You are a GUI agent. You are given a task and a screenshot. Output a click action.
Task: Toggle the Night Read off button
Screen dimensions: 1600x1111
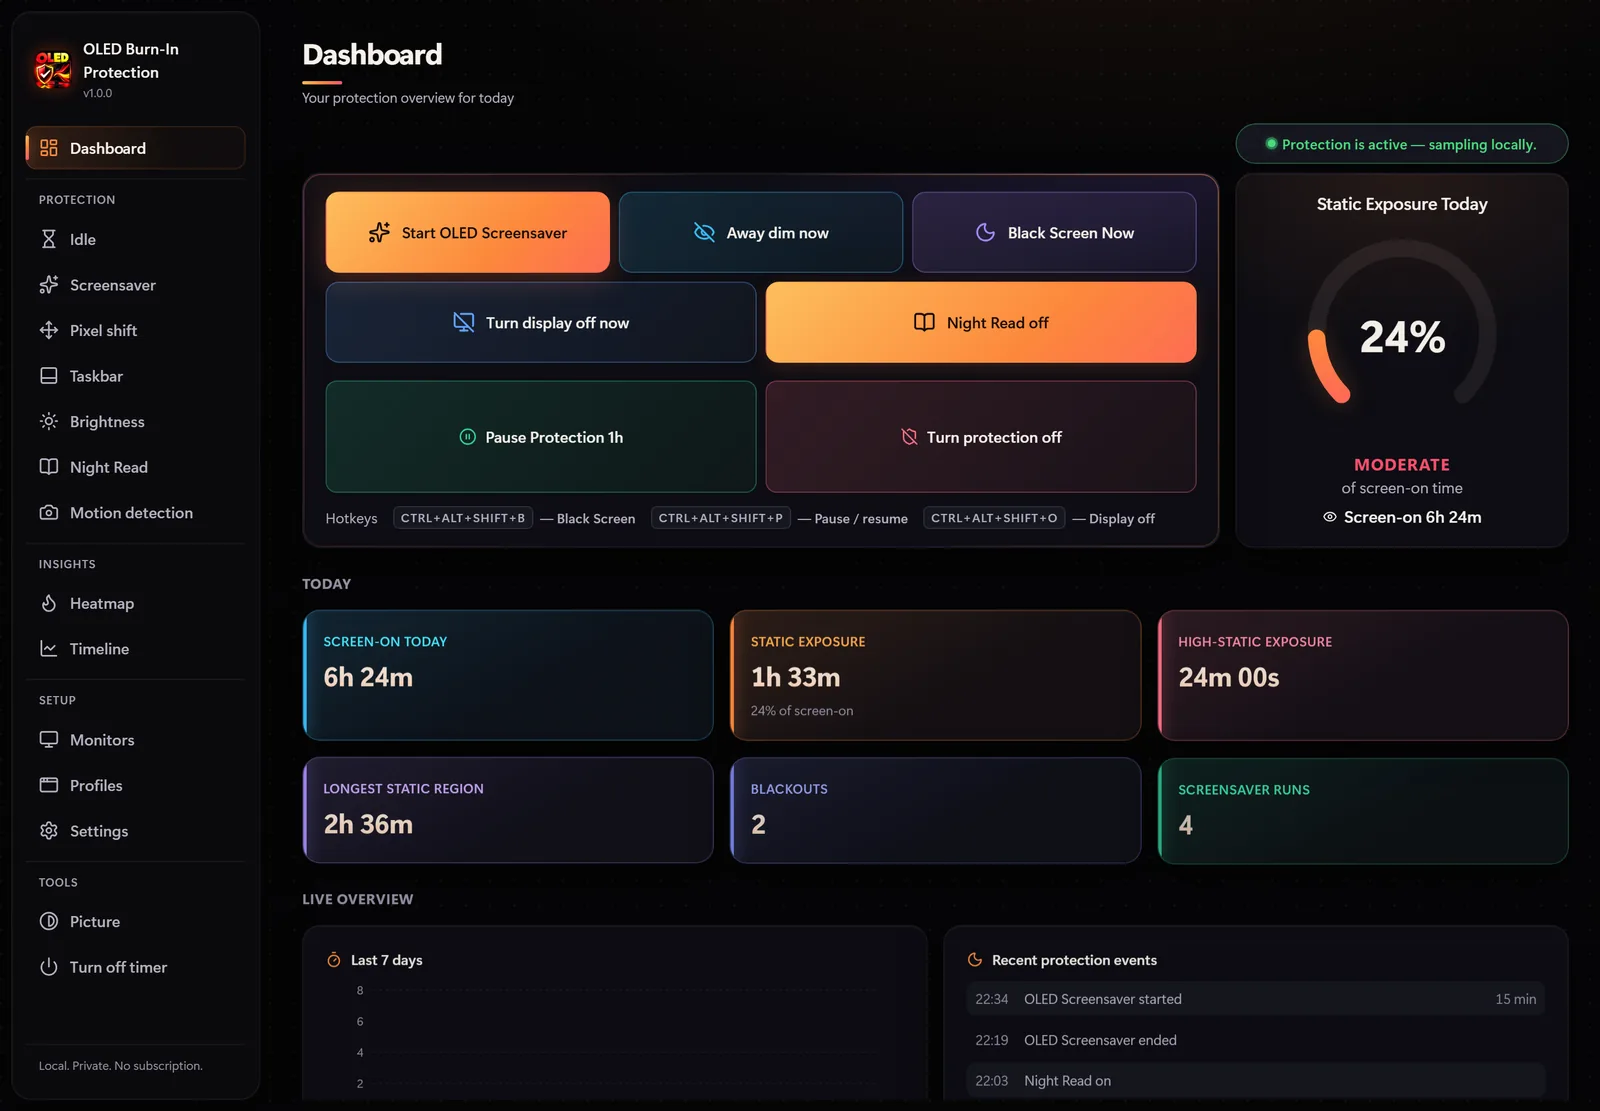(981, 322)
